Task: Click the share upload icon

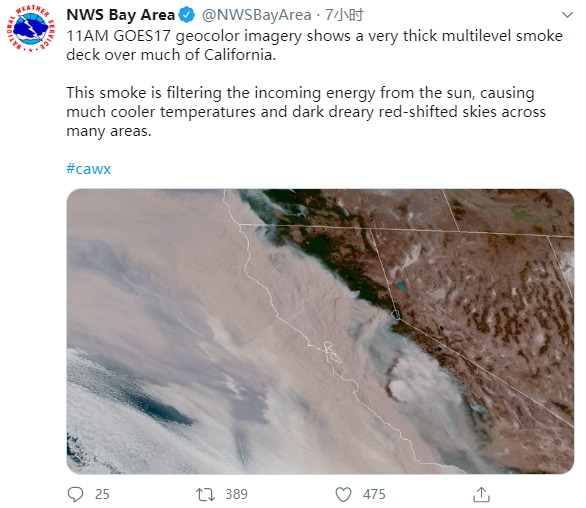Action: 481,494
